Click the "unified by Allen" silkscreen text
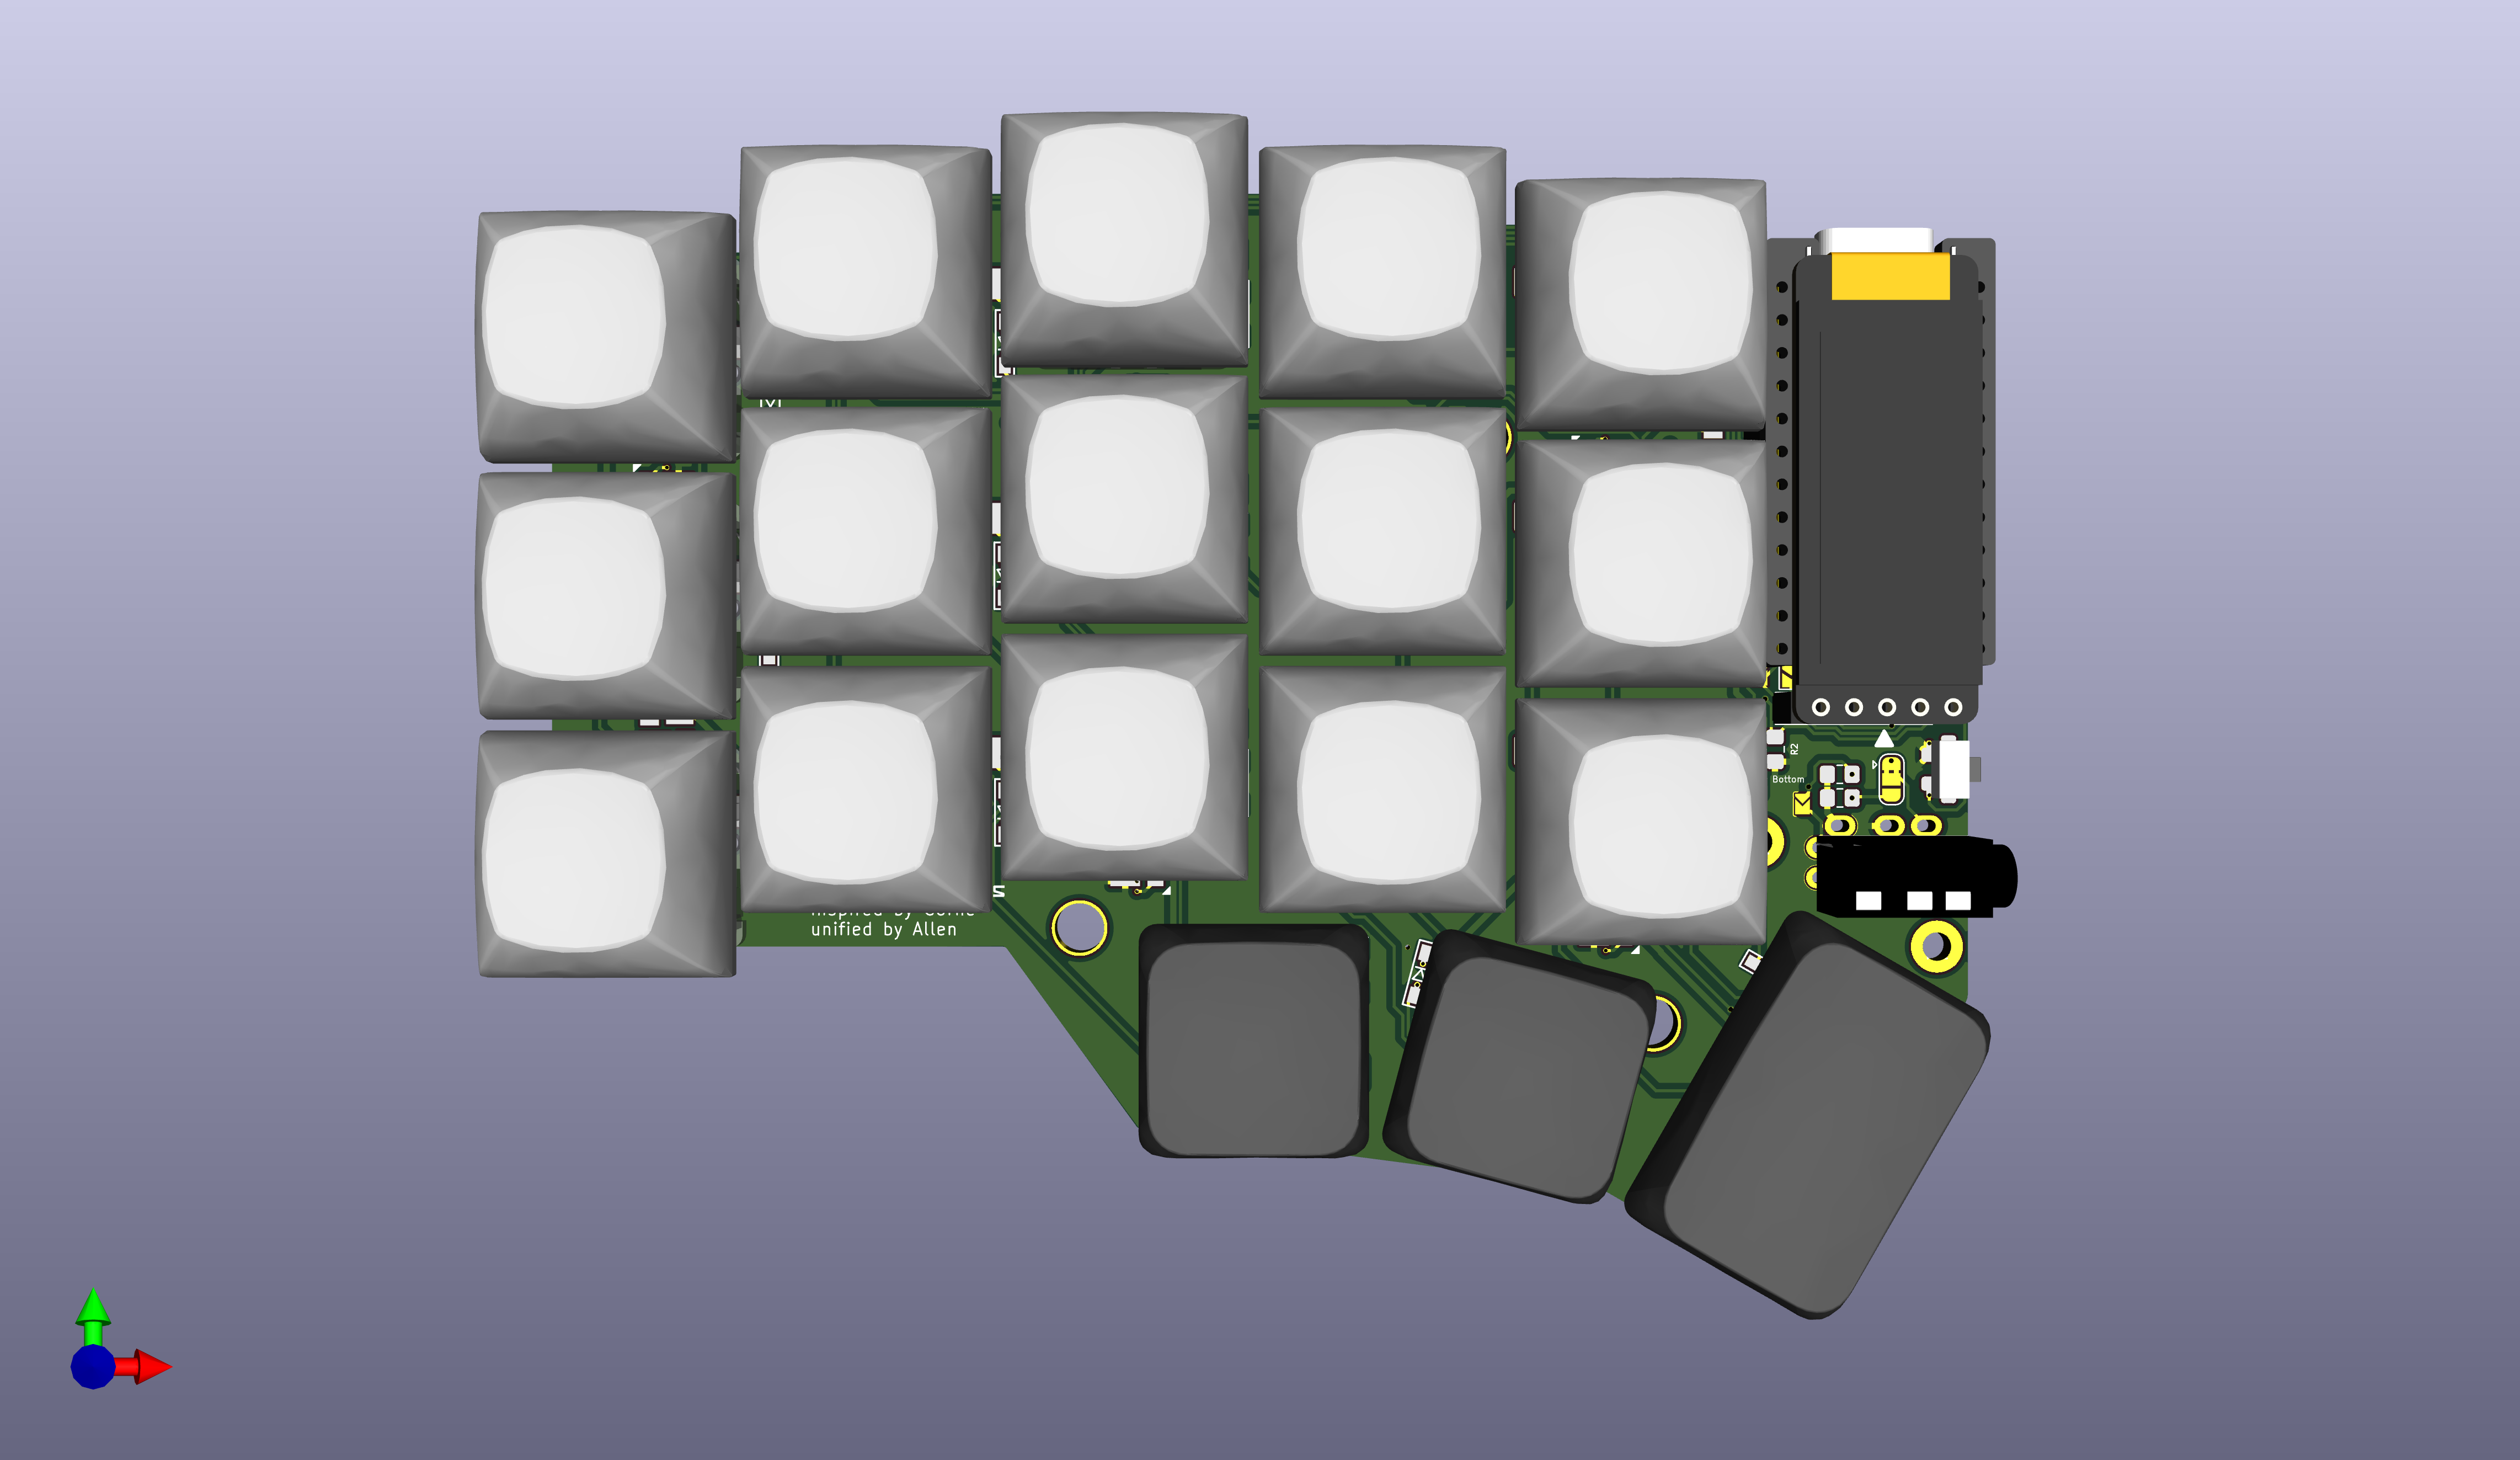This screenshot has width=2520, height=1460. (883, 929)
